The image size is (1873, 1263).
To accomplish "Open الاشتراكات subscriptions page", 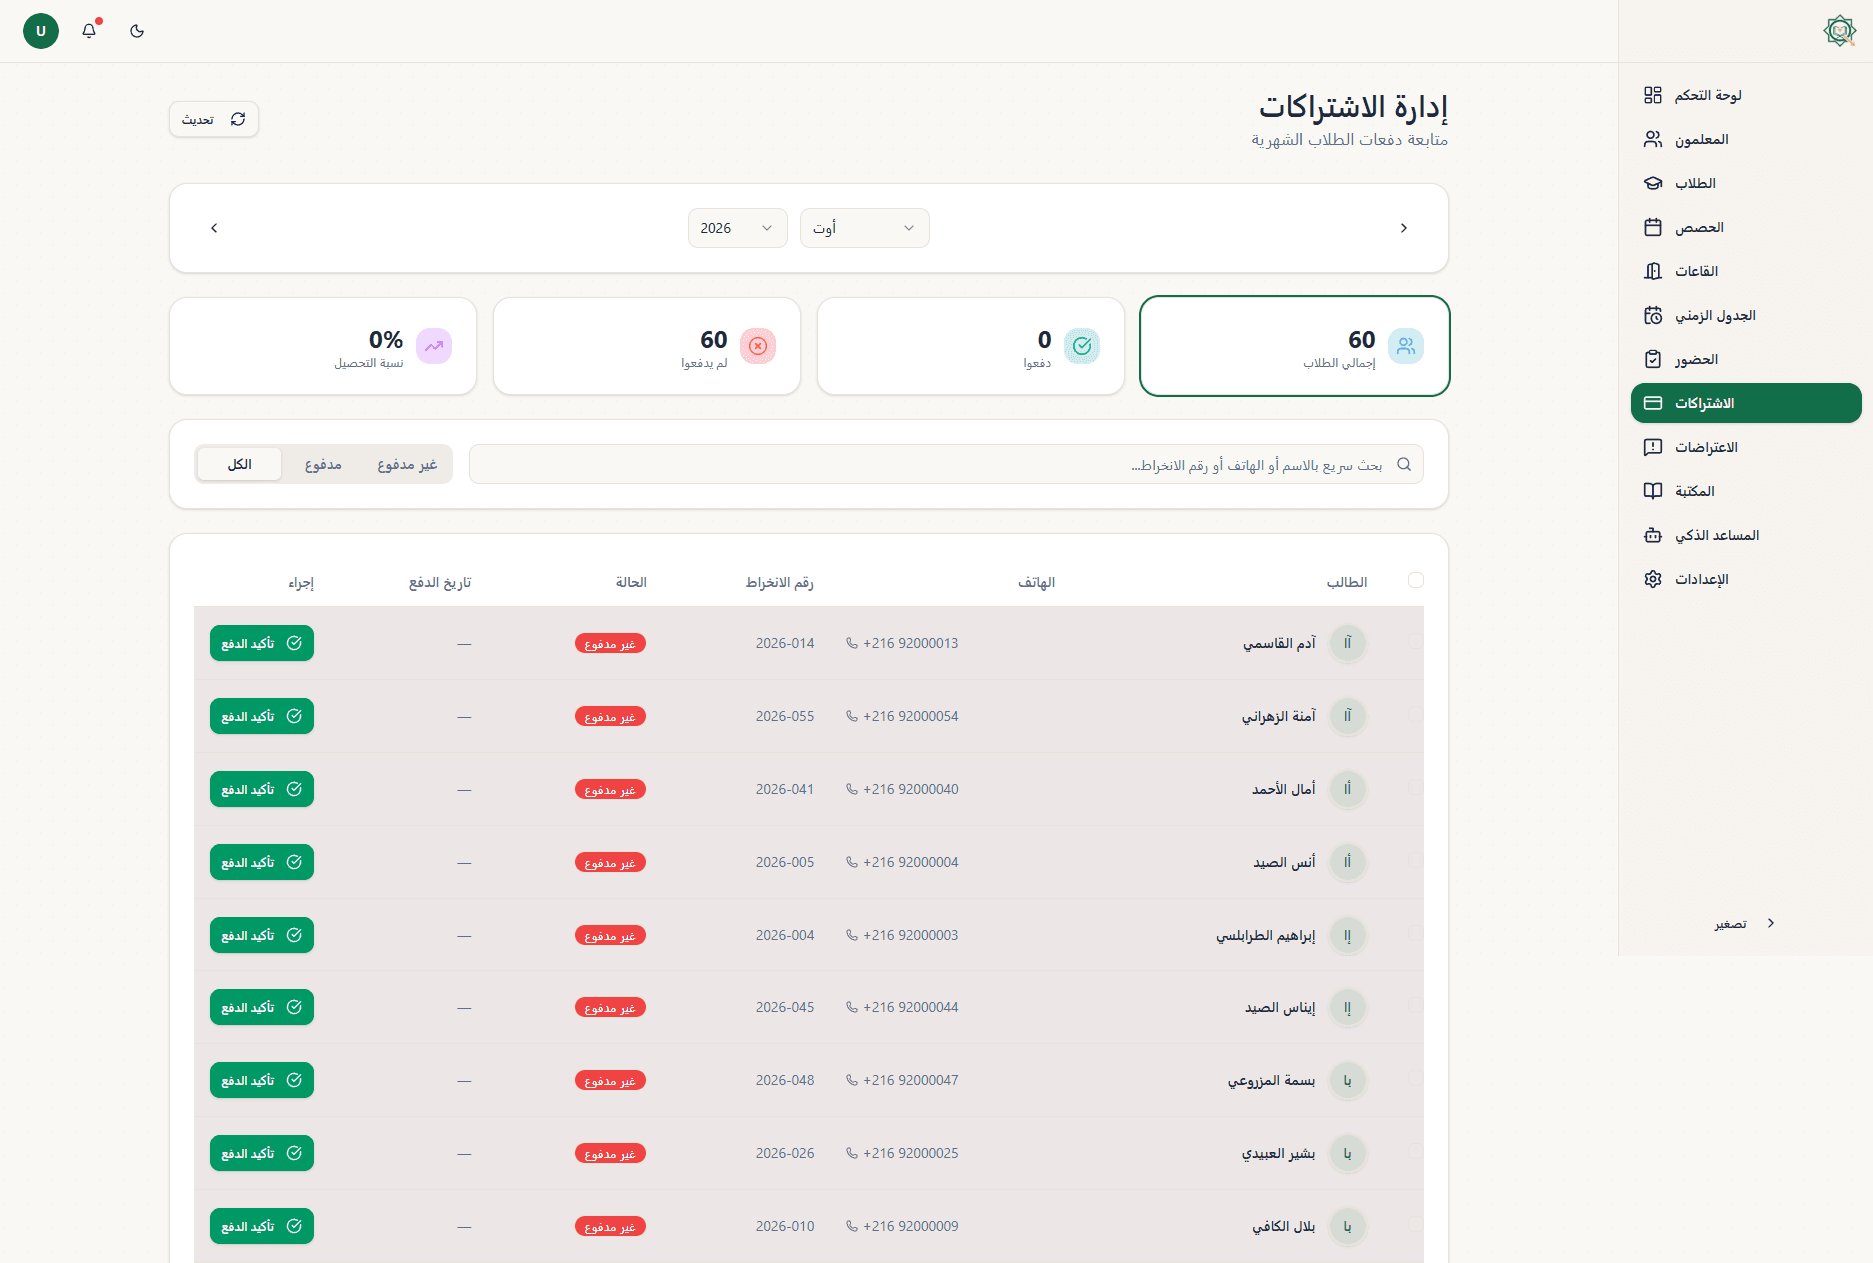I will coord(1746,403).
